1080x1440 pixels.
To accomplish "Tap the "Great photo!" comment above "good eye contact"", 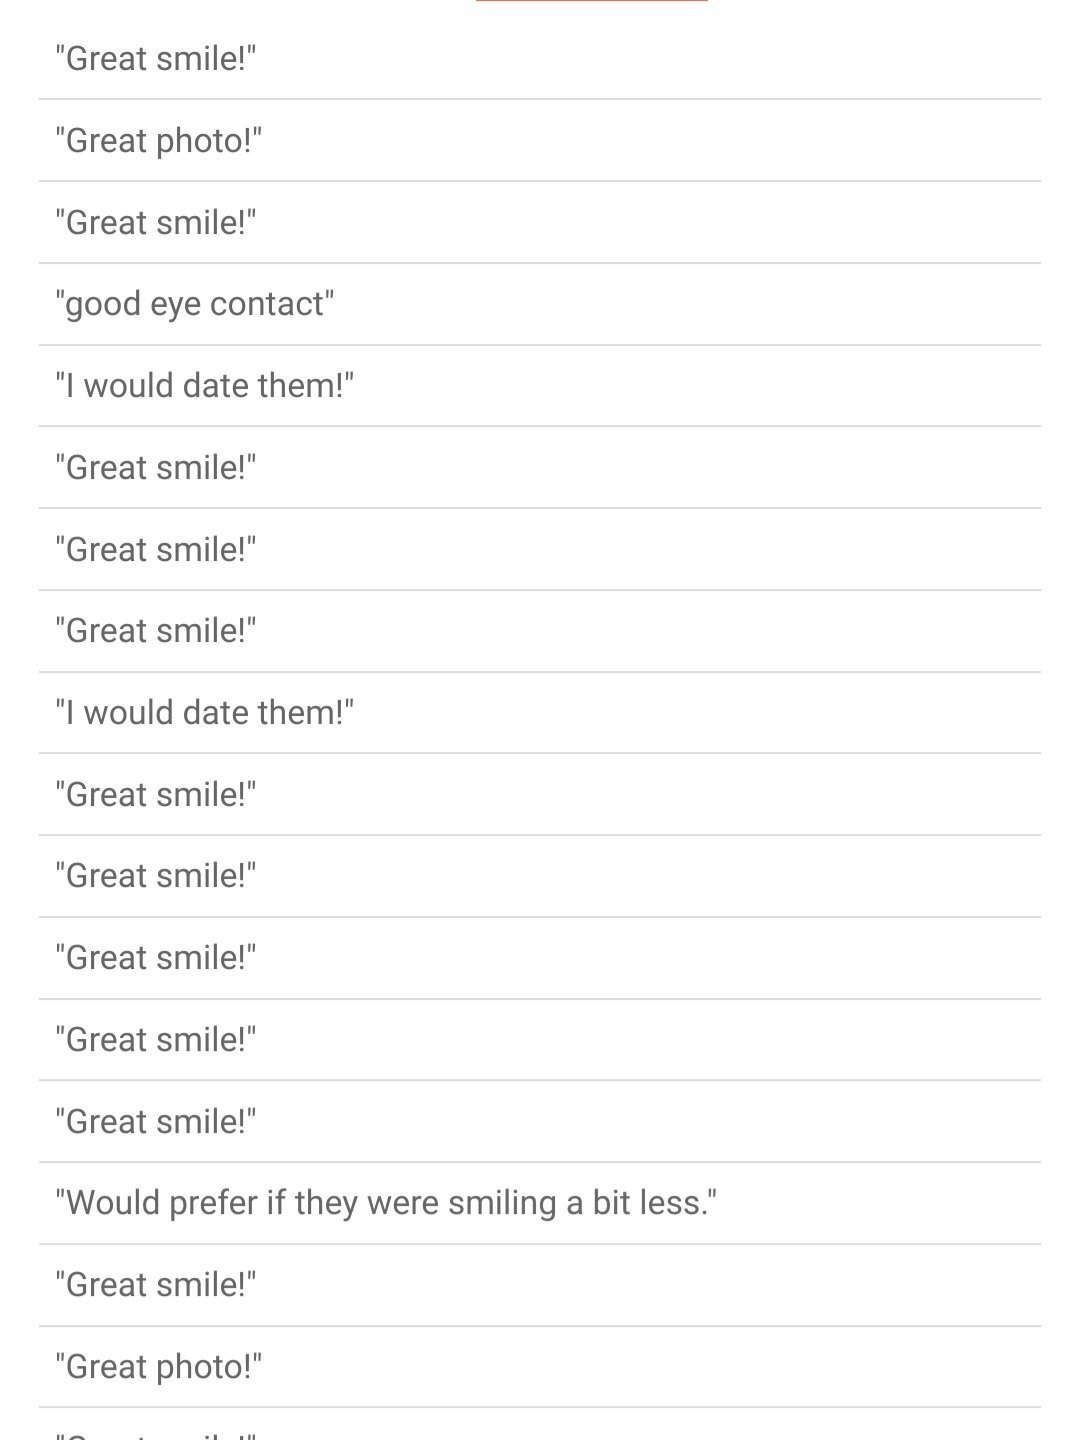I will click(x=158, y=141).
